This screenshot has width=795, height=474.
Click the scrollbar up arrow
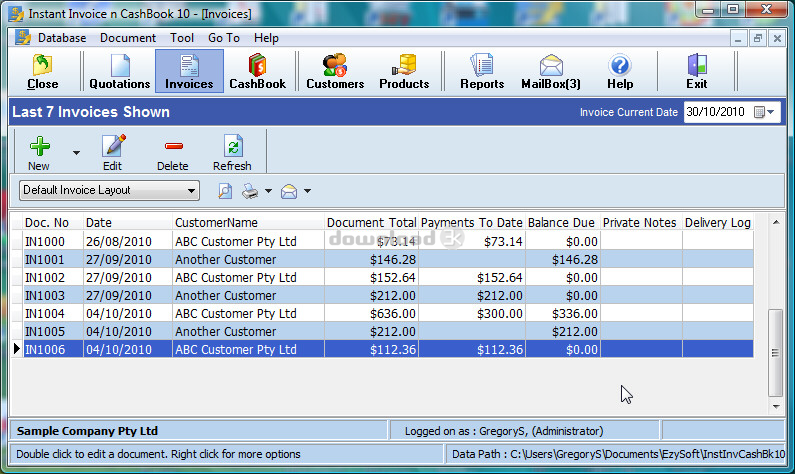(776, 222)
